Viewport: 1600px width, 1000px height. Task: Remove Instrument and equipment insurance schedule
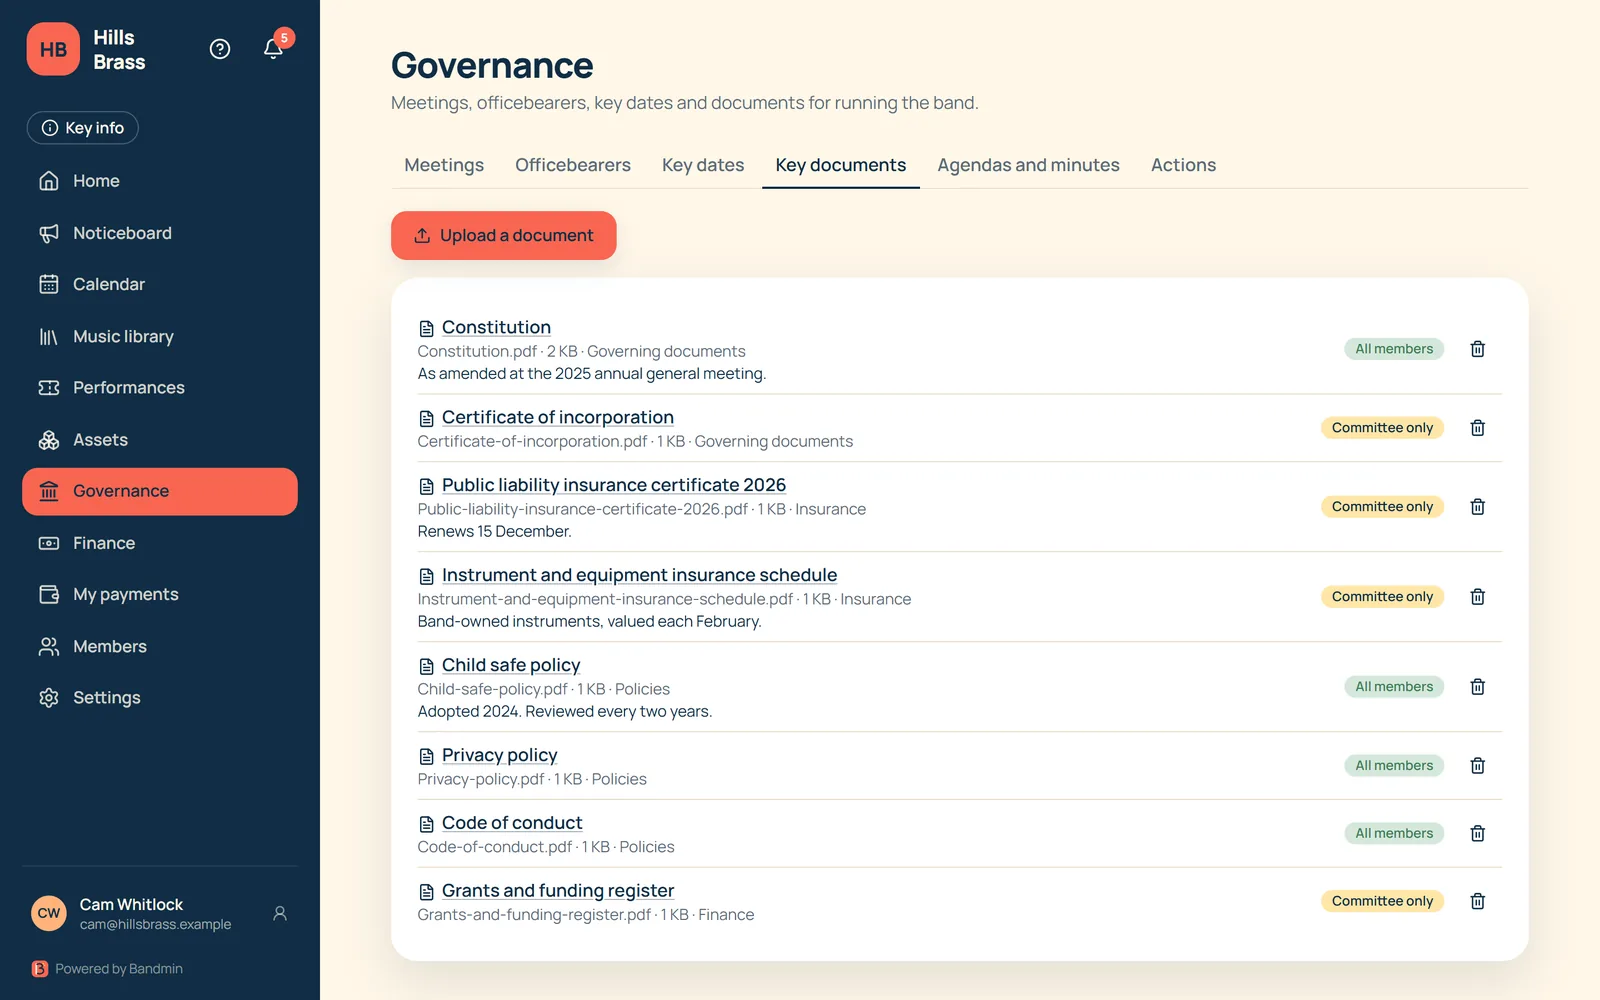click(1477, 597)
